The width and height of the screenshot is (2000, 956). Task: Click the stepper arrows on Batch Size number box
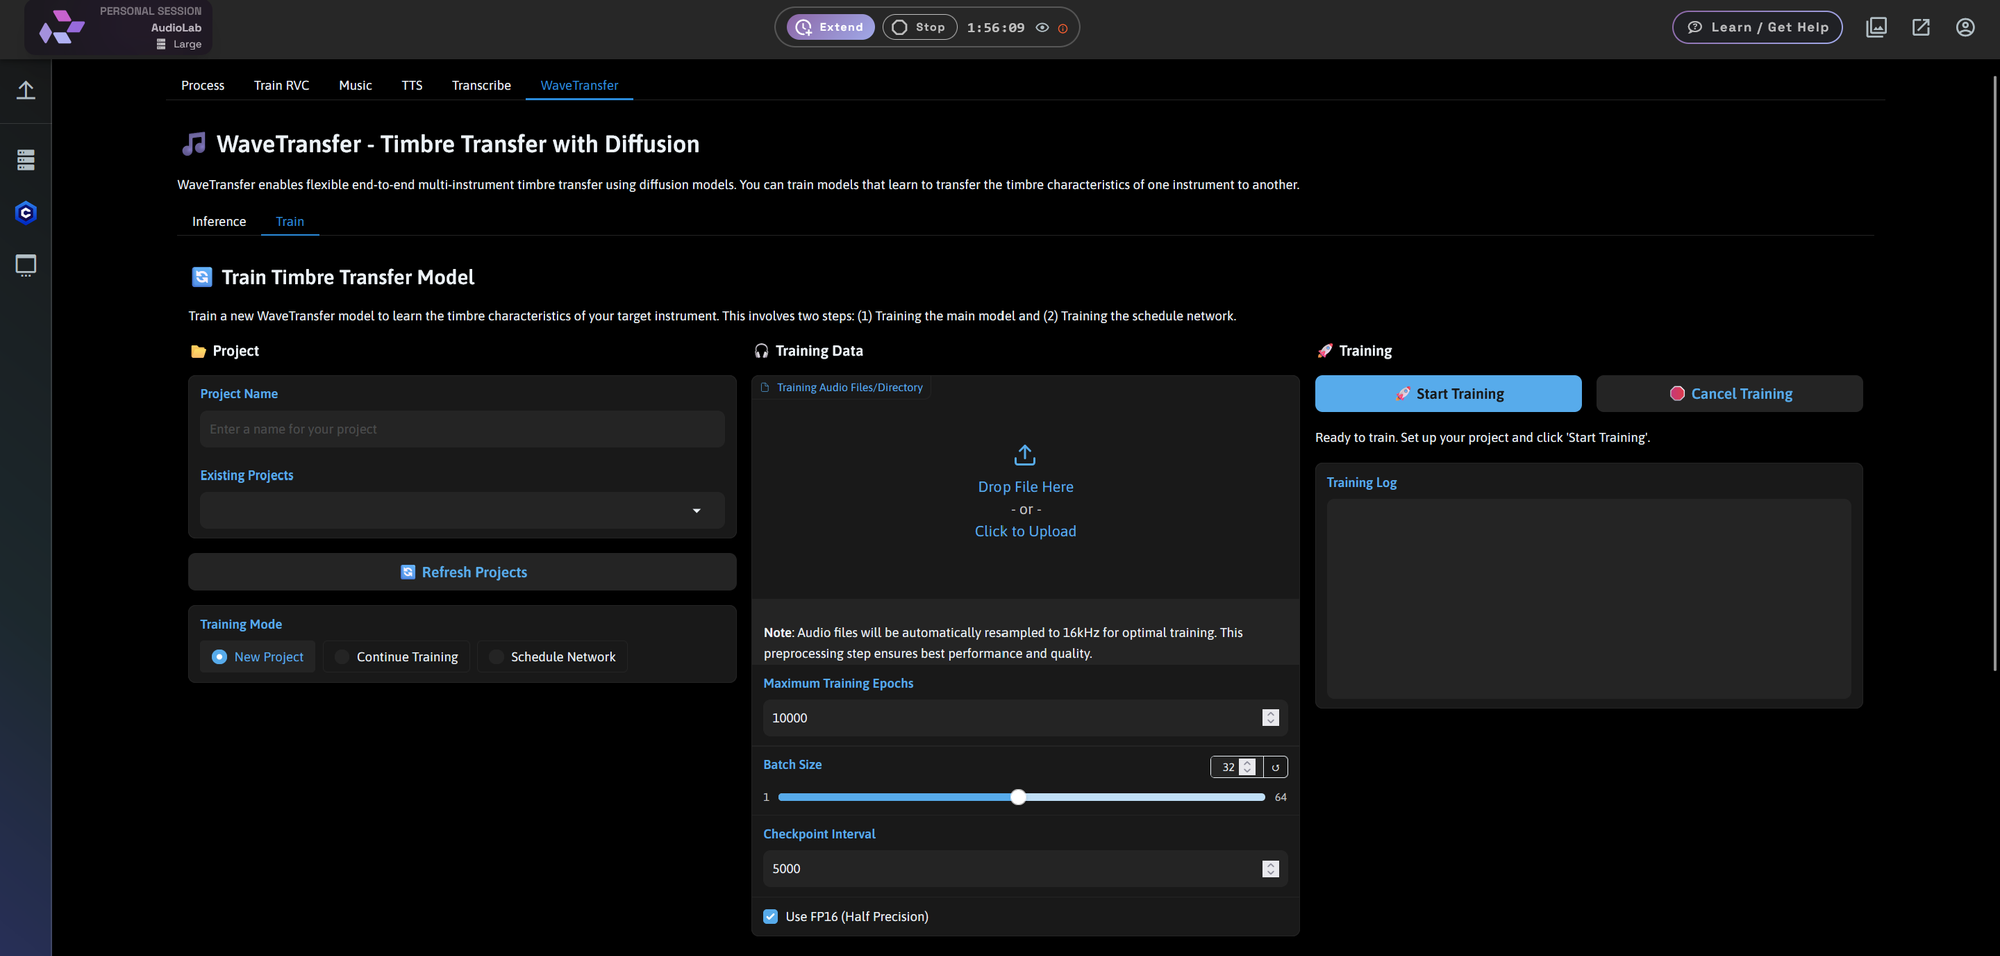(x=1247, y=767)
